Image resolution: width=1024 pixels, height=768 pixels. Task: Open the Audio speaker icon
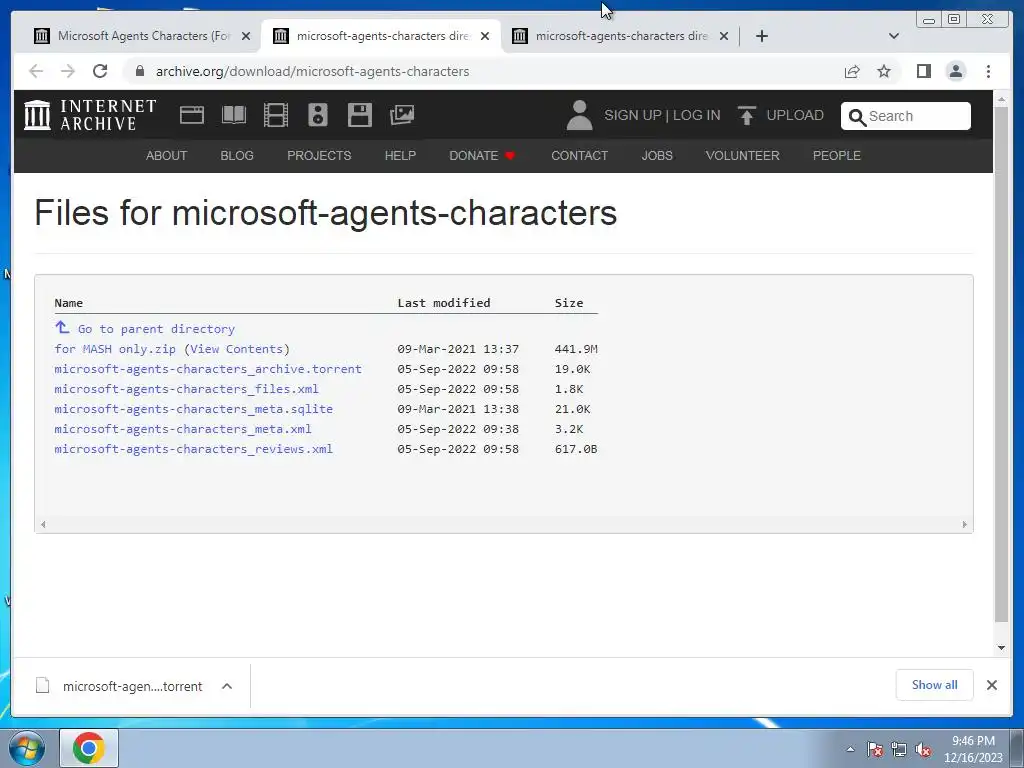[318, 115]
